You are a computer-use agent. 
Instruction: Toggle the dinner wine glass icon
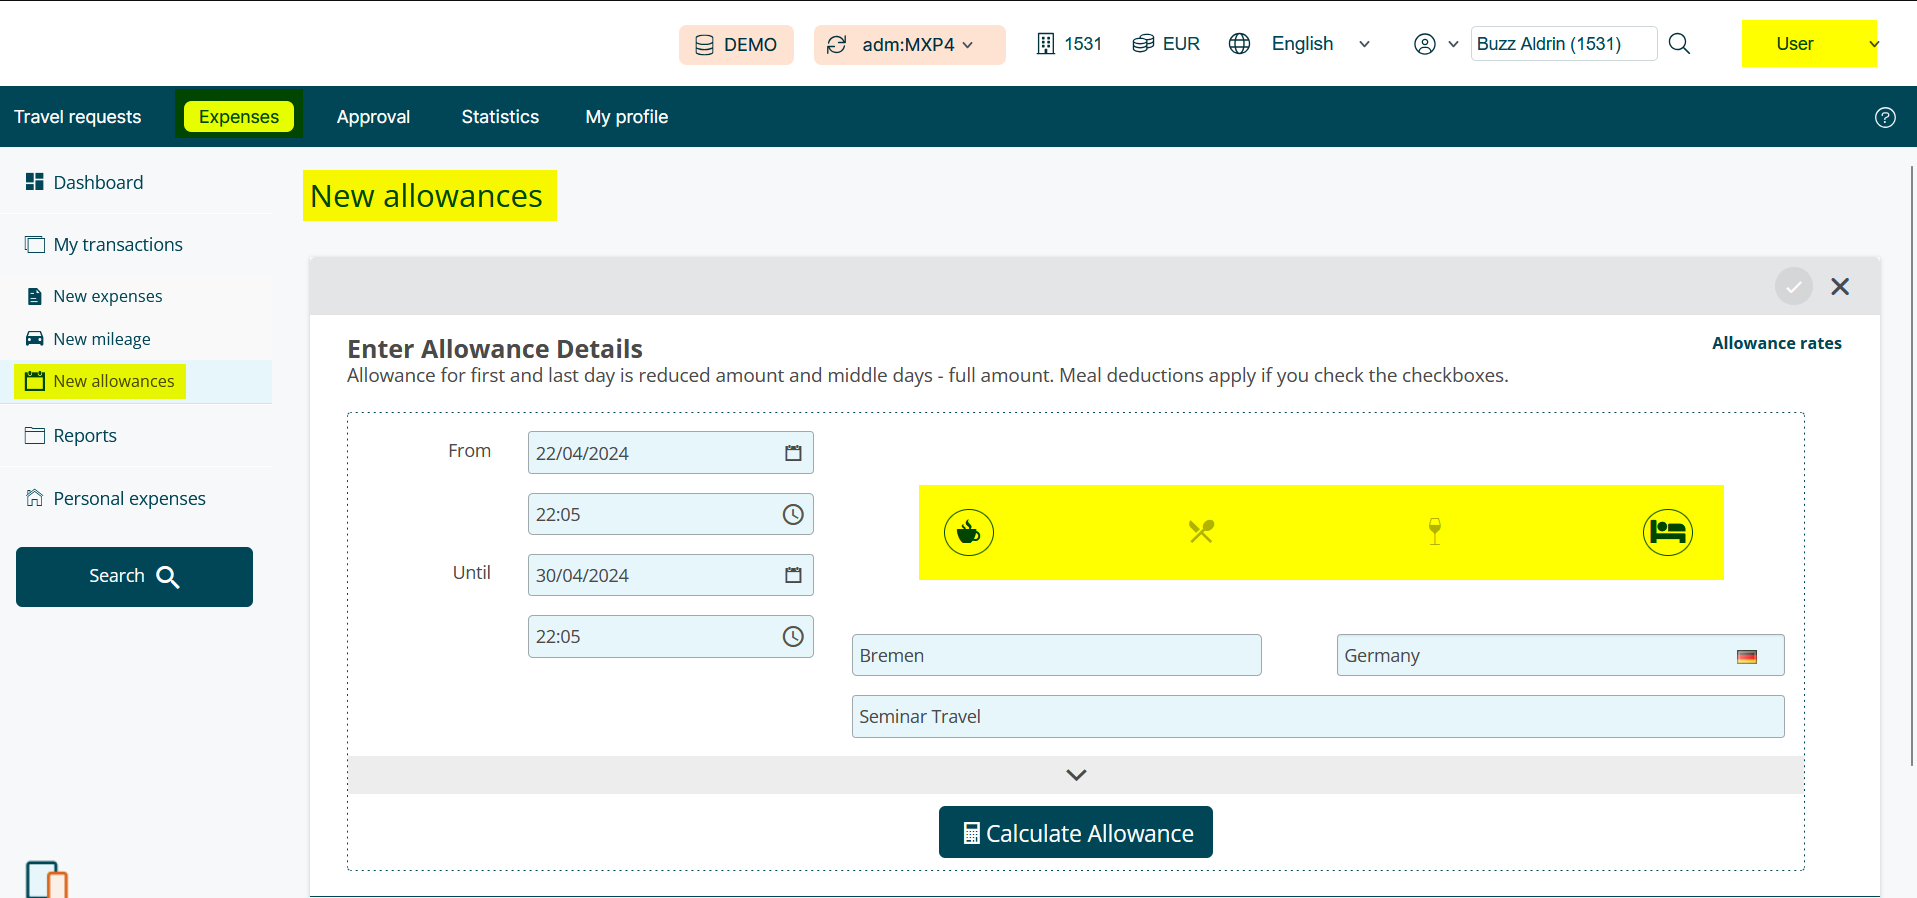[x=1434, y=531]
